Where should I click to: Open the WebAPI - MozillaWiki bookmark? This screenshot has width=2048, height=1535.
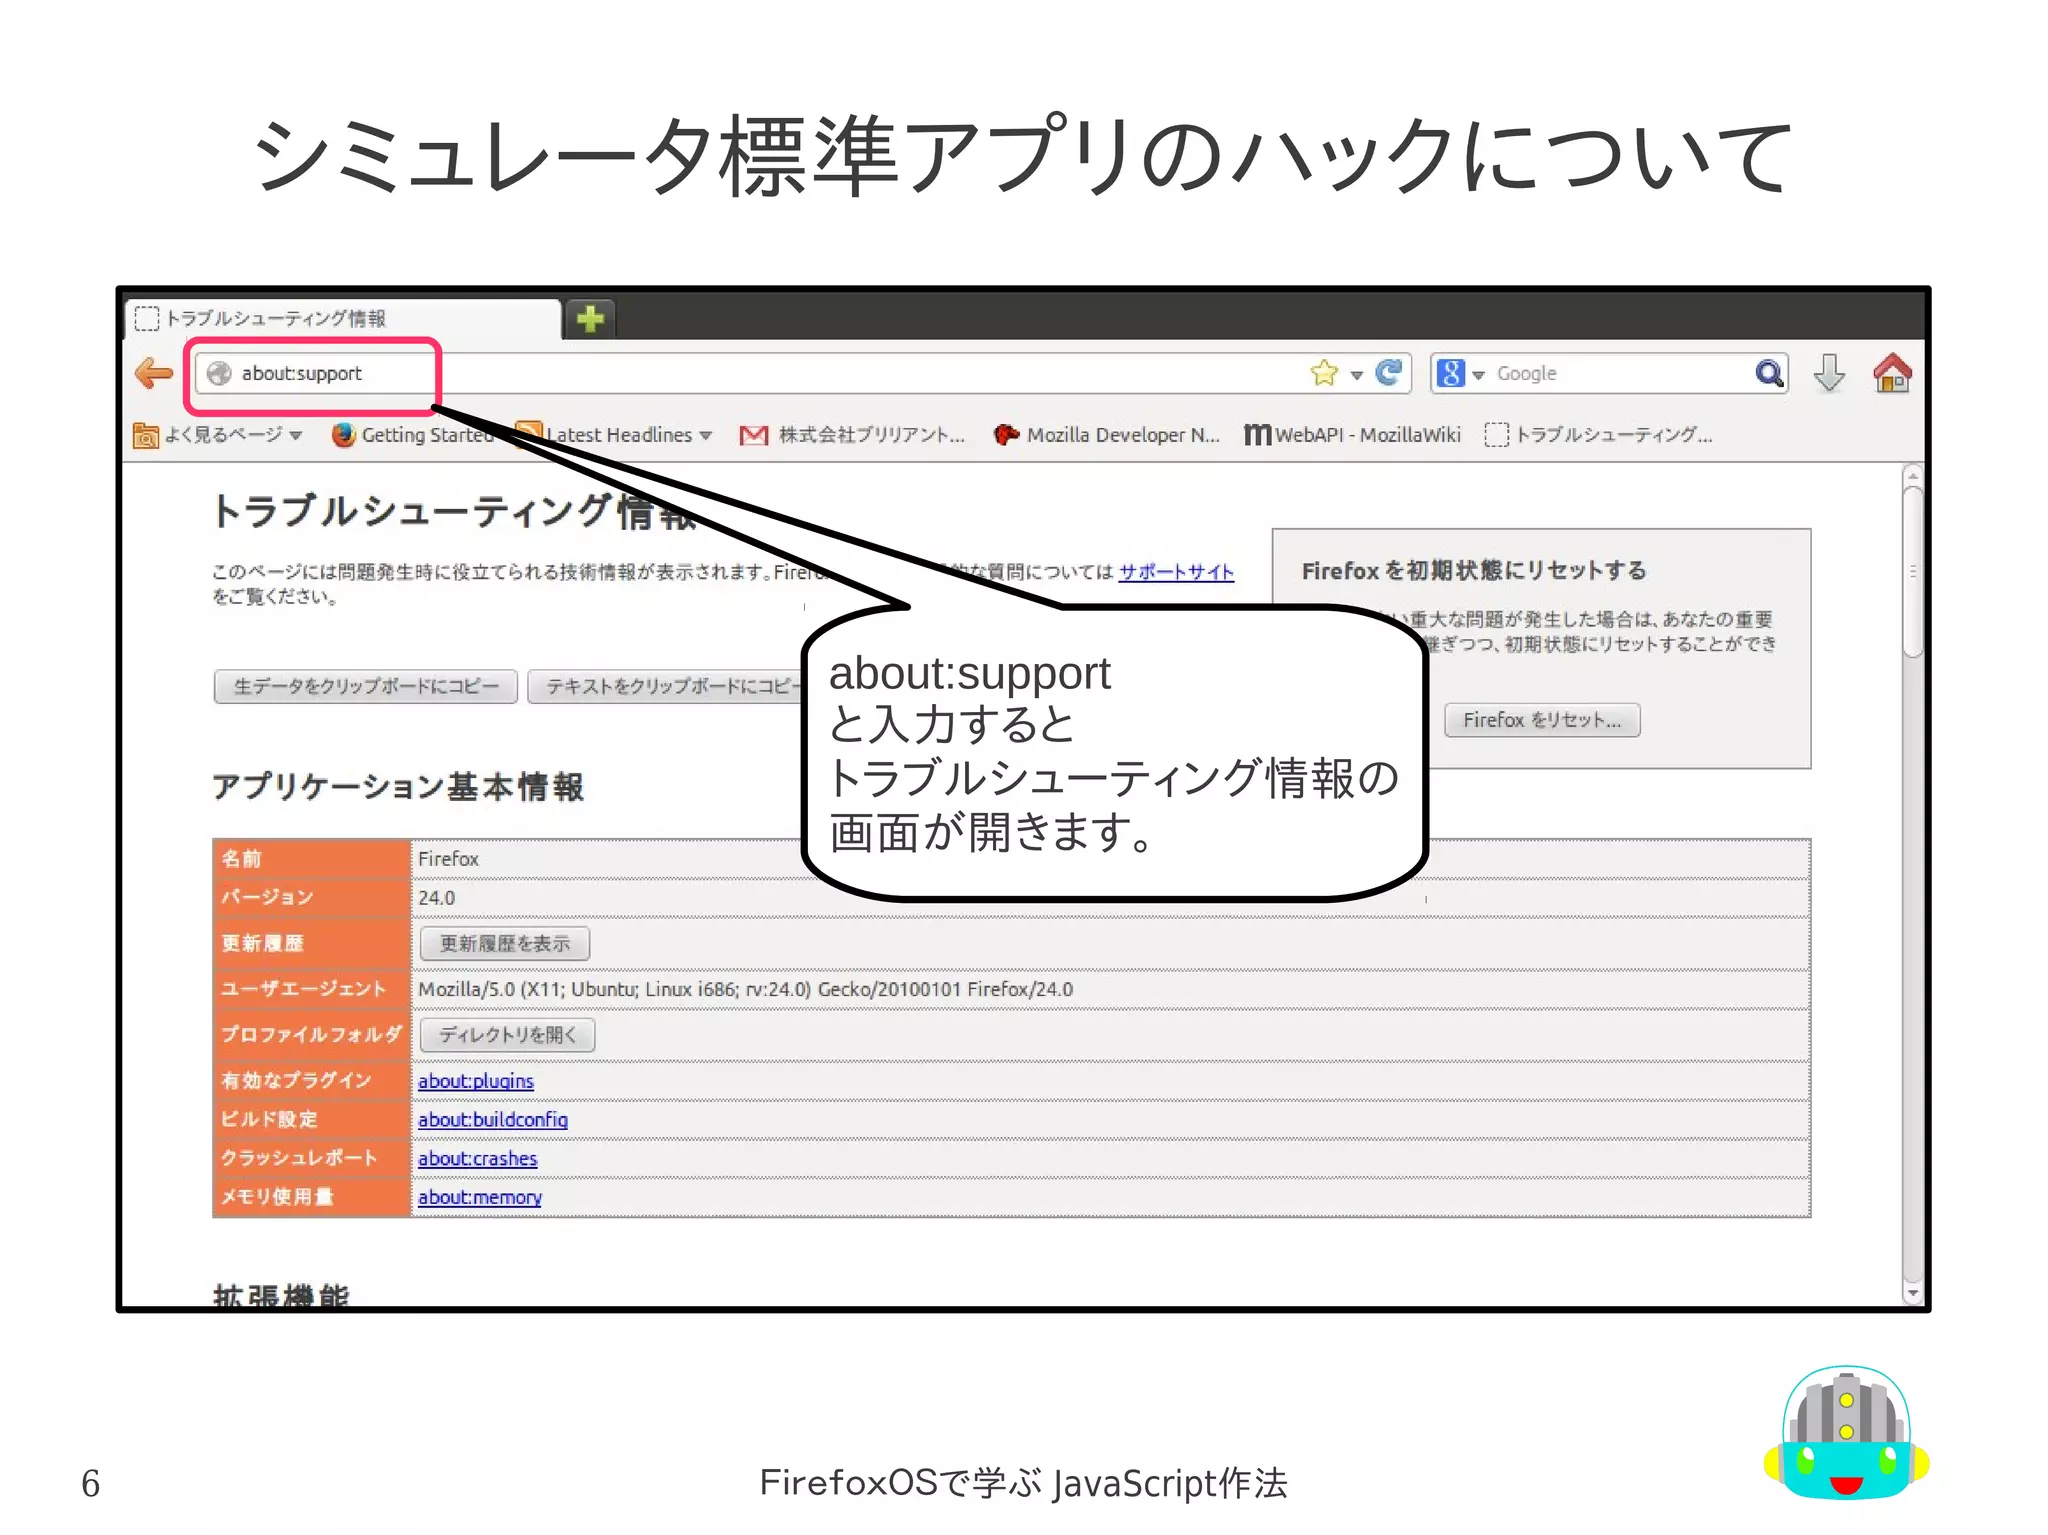[x=1353, y=435]
